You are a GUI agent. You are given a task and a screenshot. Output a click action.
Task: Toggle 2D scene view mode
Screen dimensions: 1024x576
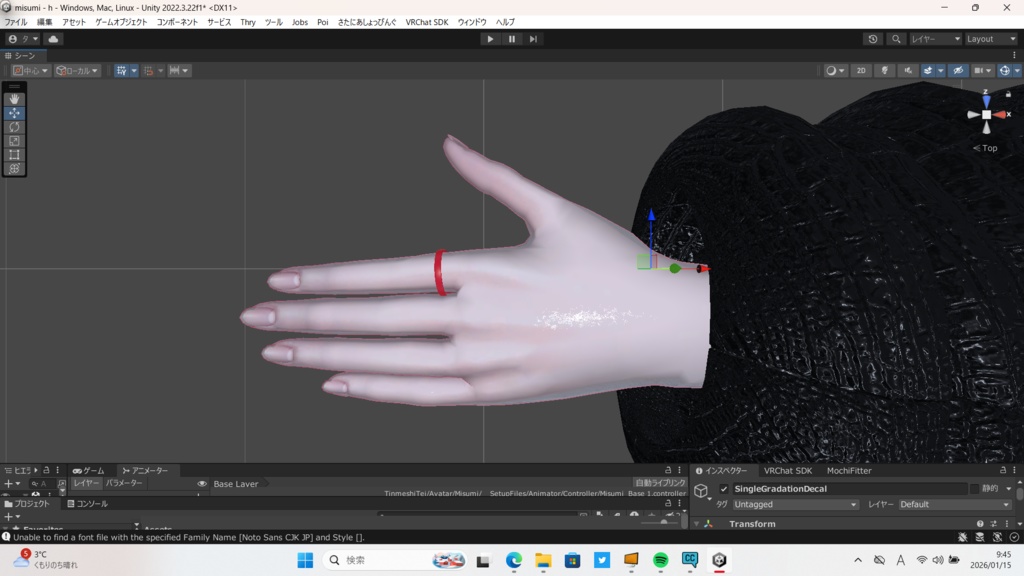coord(861,71)
